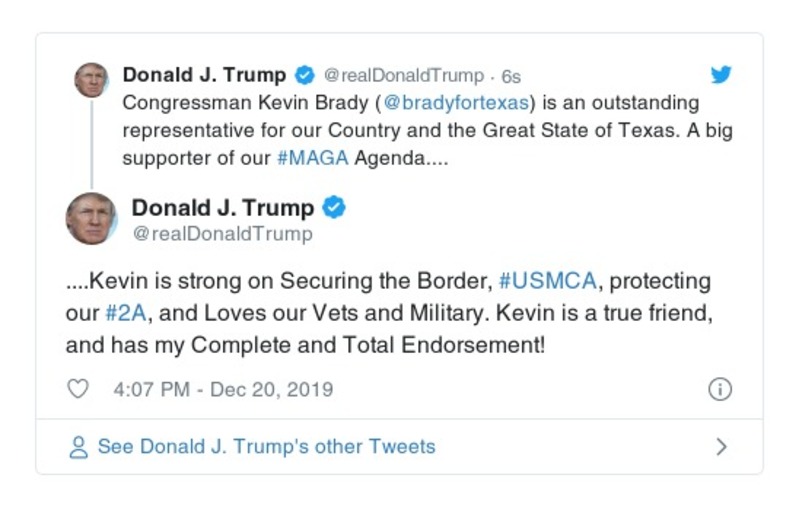Open @realDonaldTrump handle under the large name

point(222,234)
